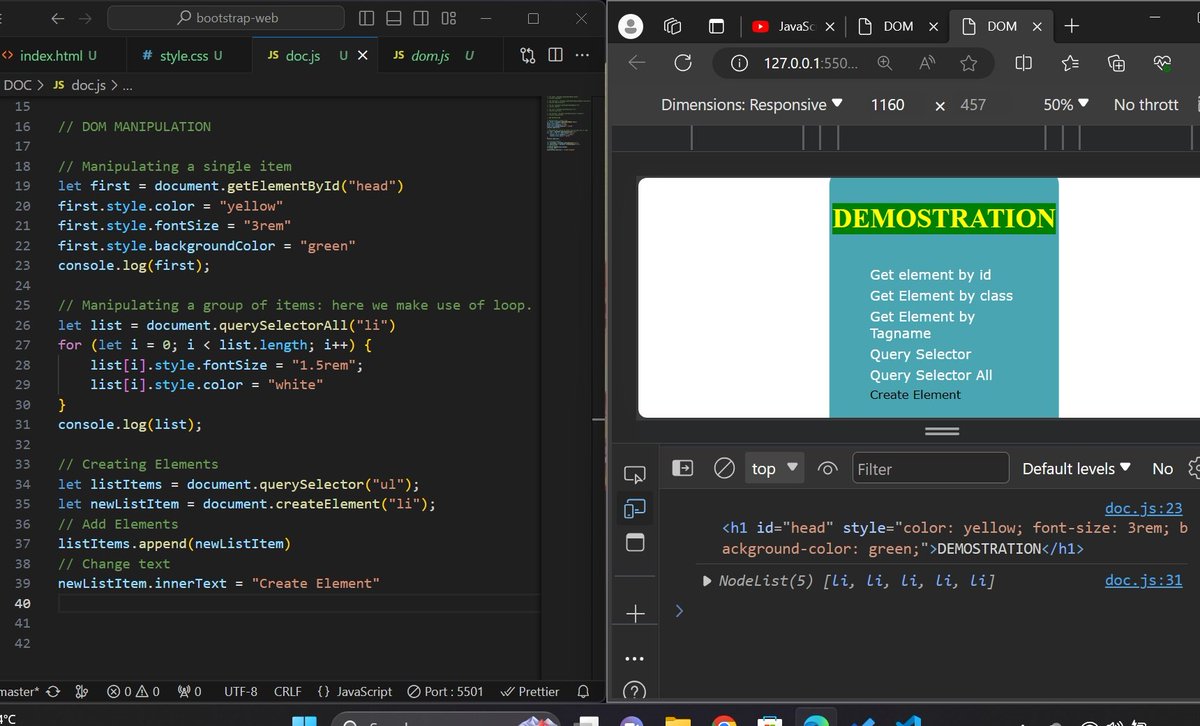Toggle VS Code primary sidebar layout icon
This screenshot has height=726, width=1200.
366,18
